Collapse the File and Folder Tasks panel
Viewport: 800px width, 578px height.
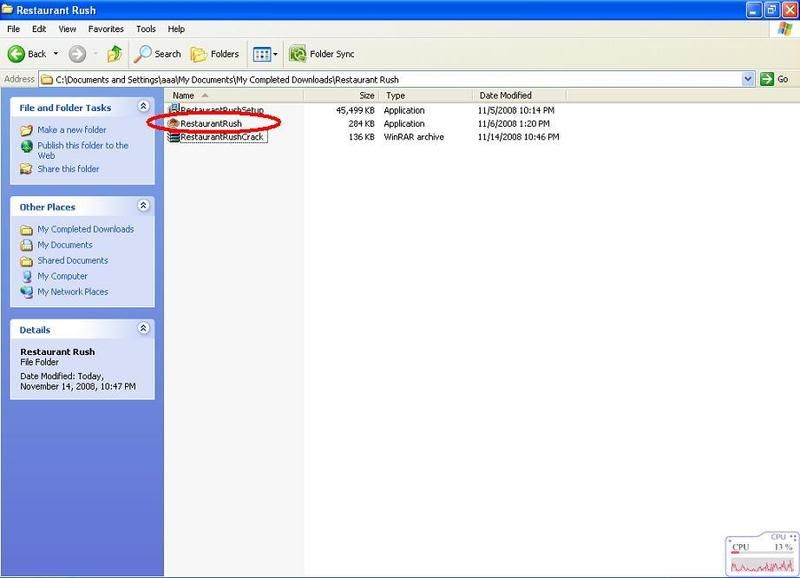tap(143, 107)
